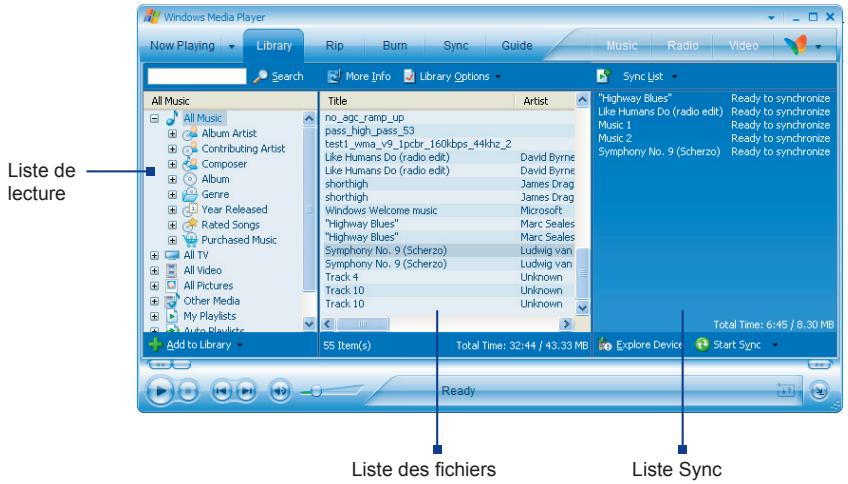Image resolution: width=848 pixels, height=484 pixels.
Task: Click the file list scroll-down arrow
Action: pyautogui.click(x=582, y=308)
